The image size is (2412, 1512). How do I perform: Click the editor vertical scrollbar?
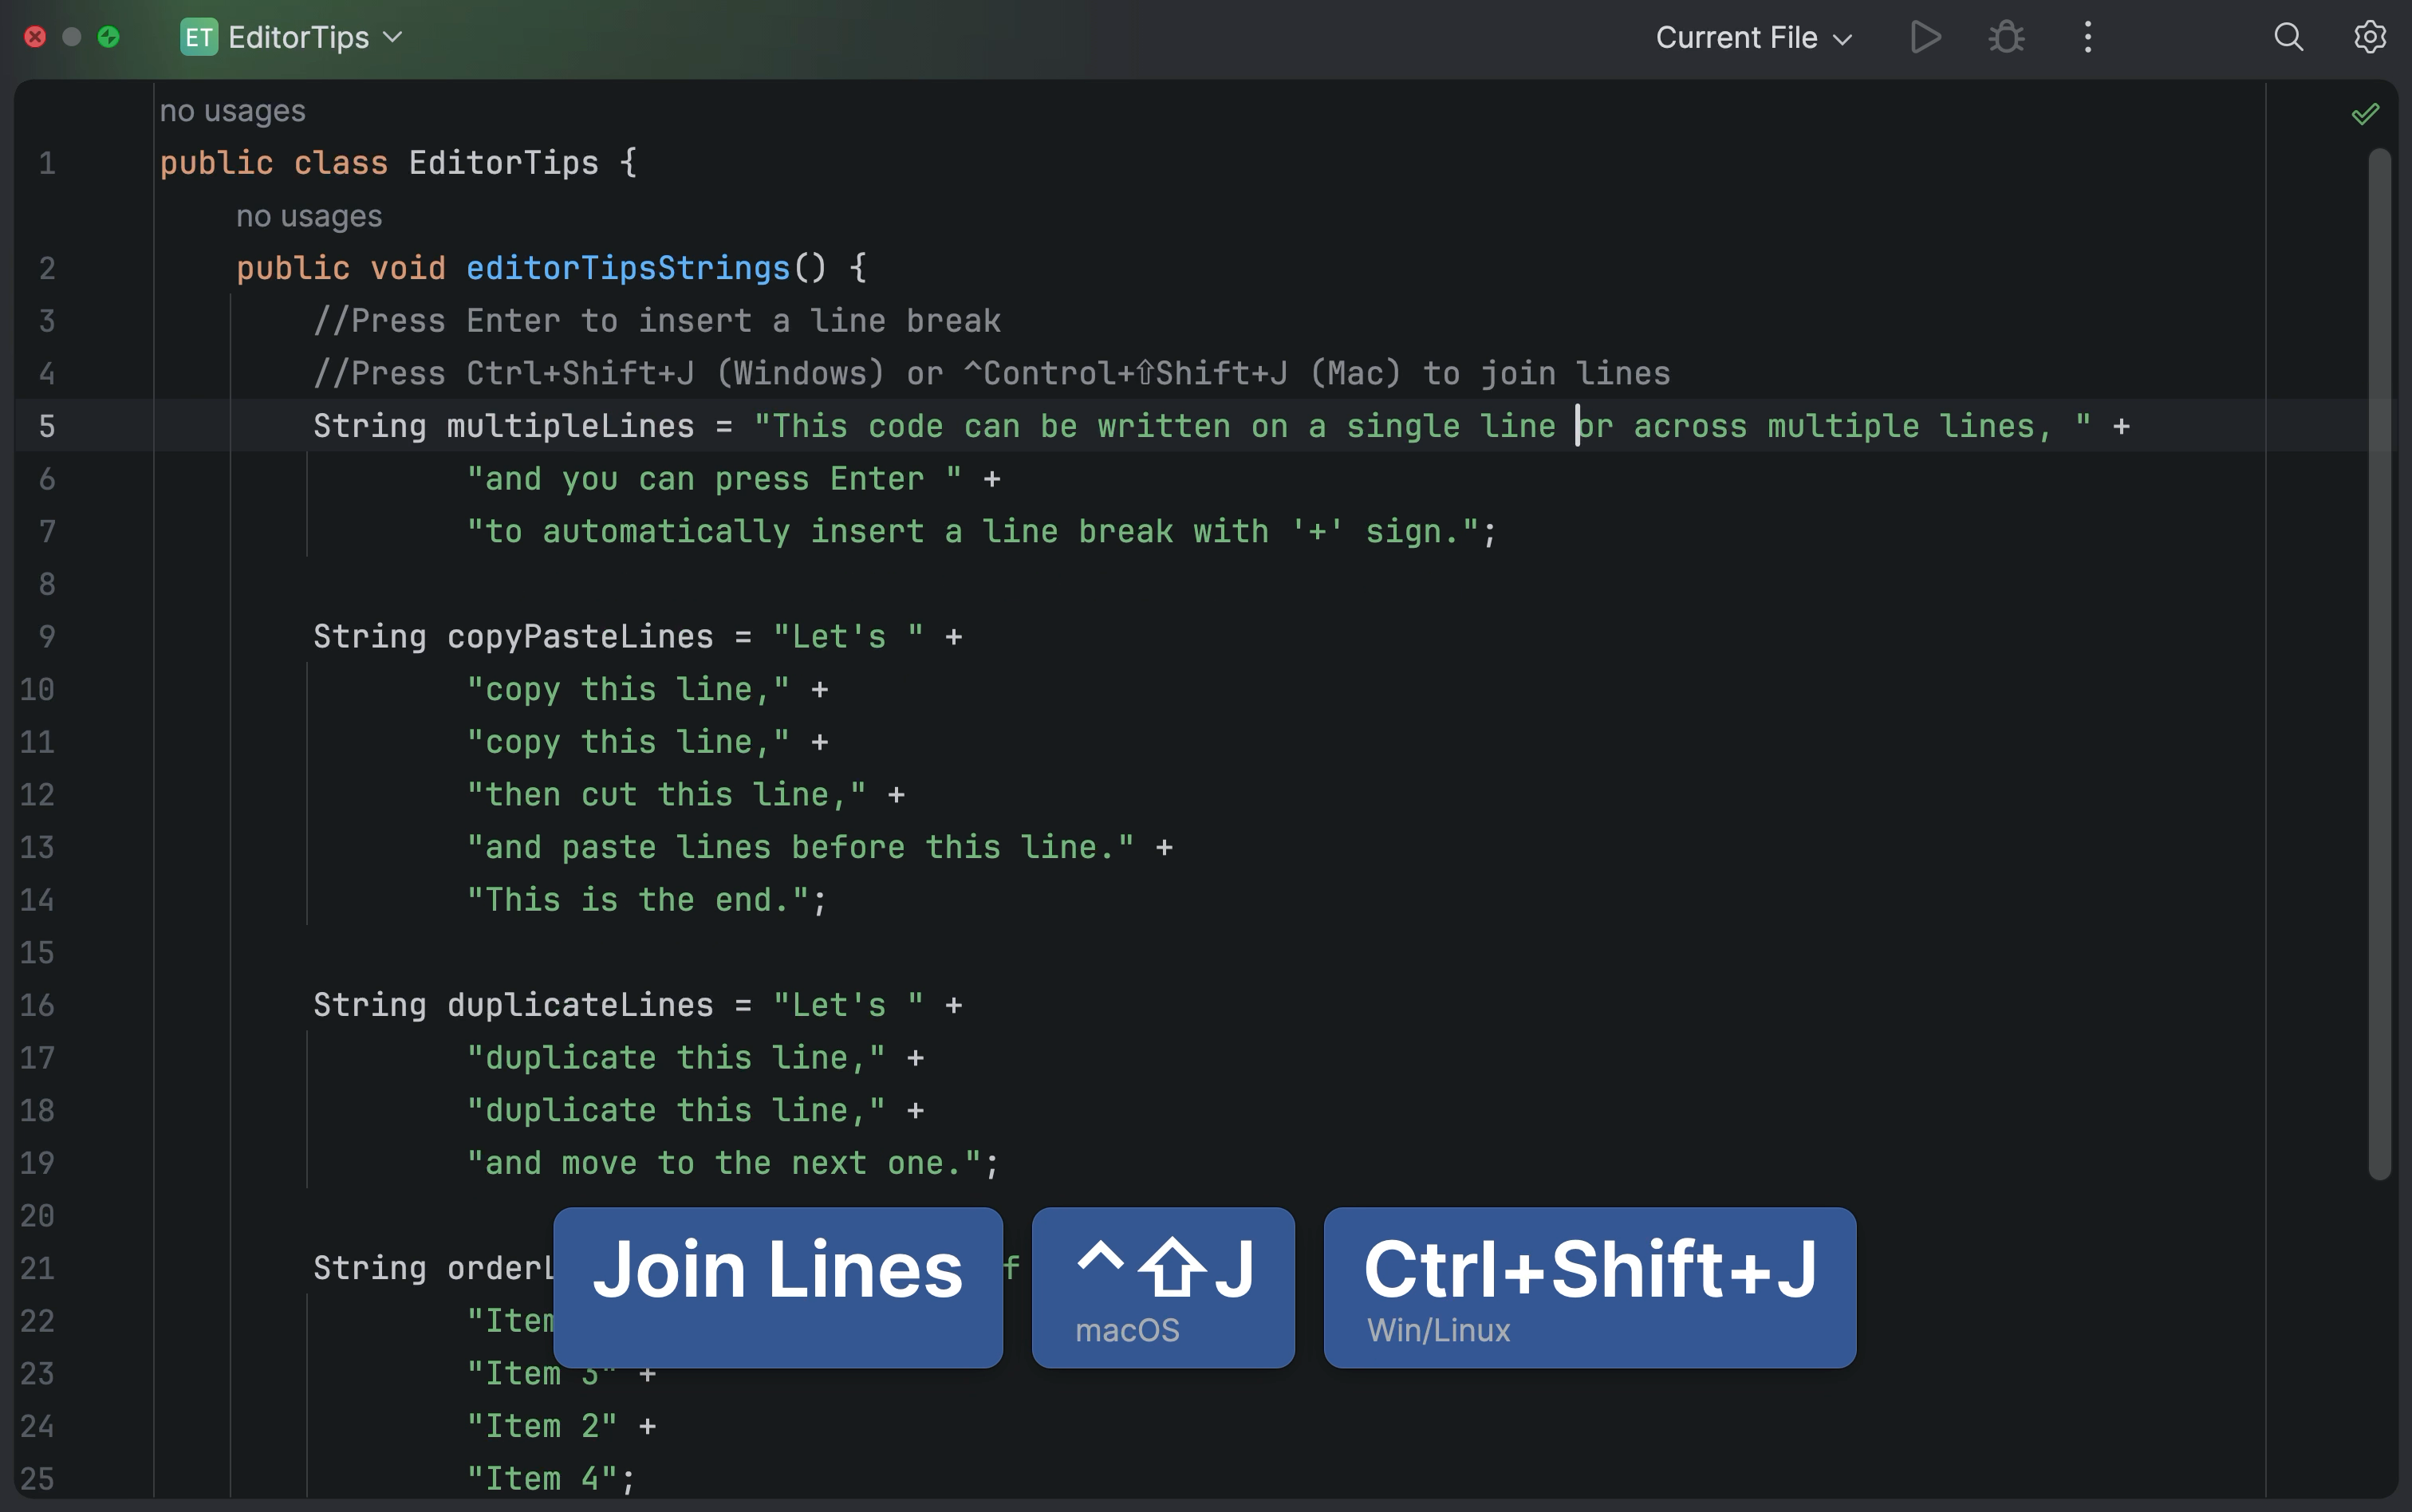click(x=2379, y=664)
